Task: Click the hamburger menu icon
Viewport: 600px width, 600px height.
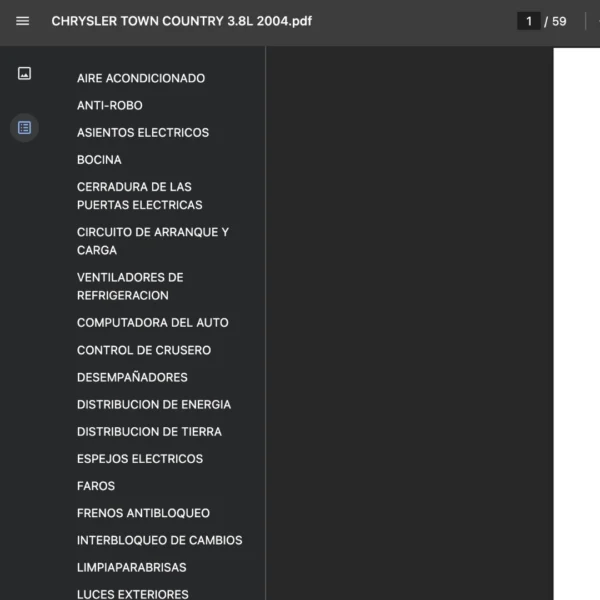Action: click(x=23, y=21)
